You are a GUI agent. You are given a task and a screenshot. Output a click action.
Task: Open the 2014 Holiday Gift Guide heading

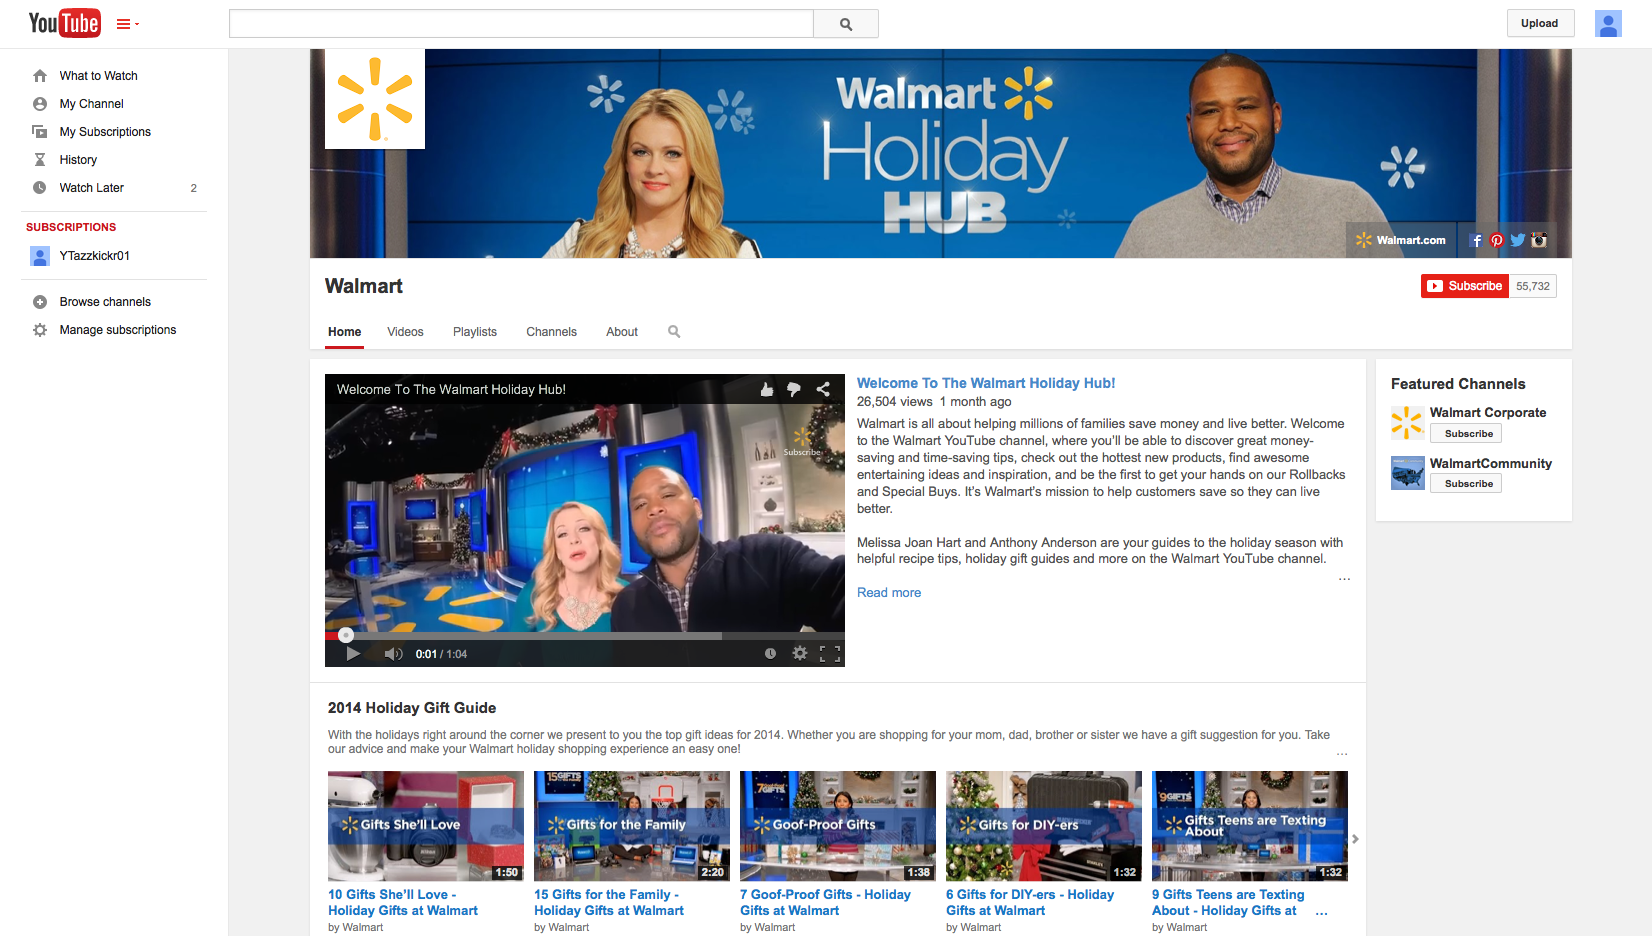pyautogui.click(x=412, y=708)
